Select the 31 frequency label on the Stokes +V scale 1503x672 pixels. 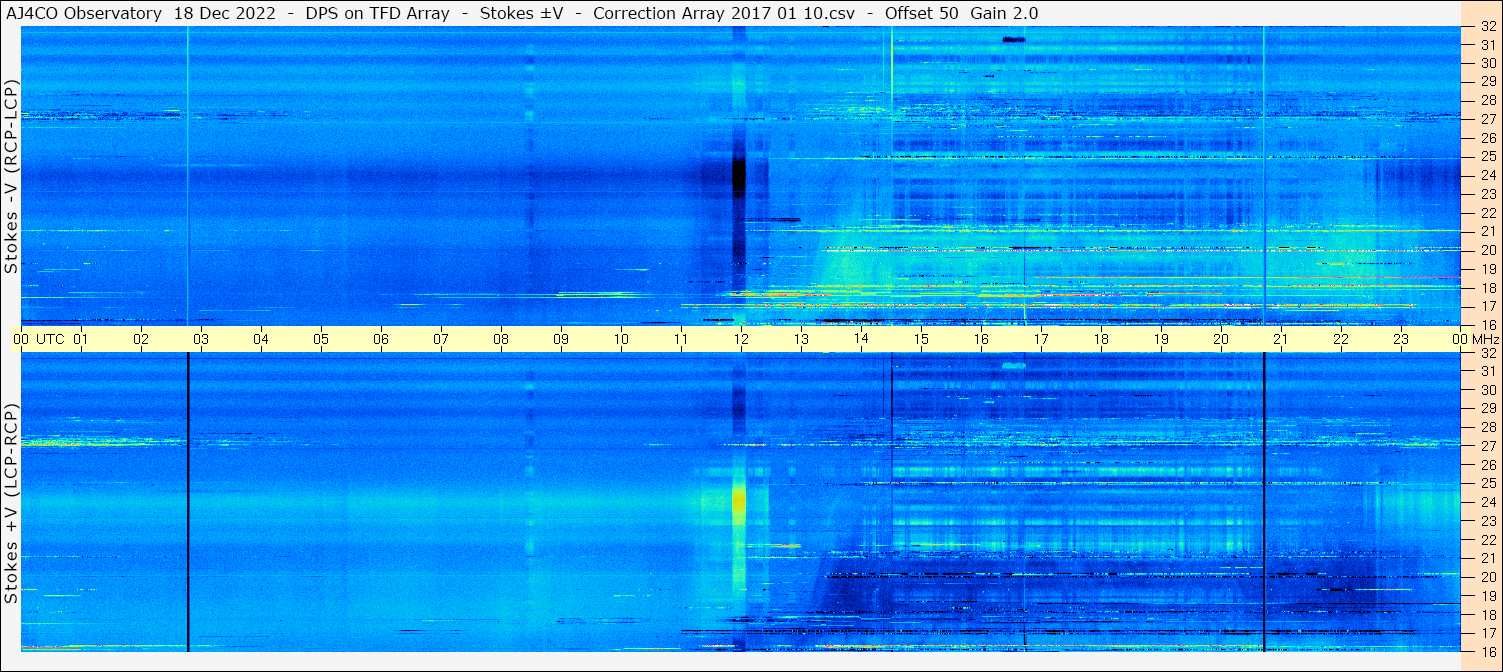coord(1487,371)
